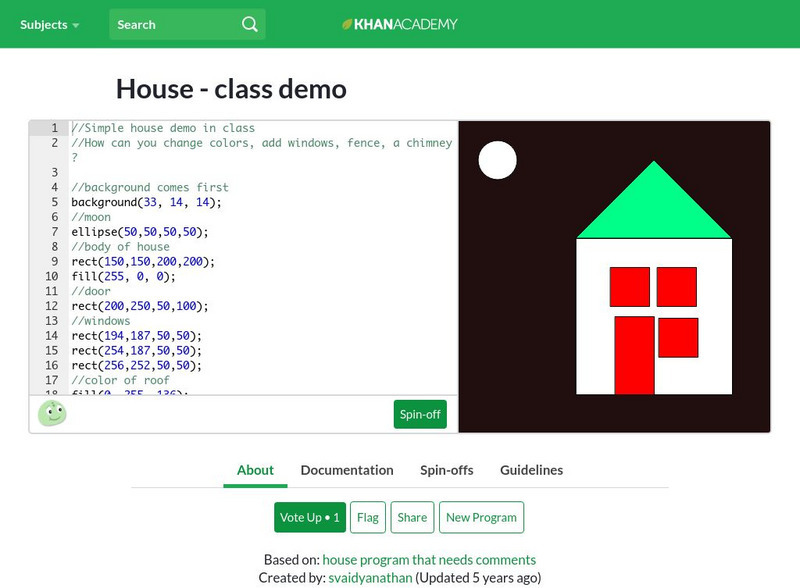Viewport: 800px width, 588px height.
Task: Start a New Program
Action: coord(481,518)
